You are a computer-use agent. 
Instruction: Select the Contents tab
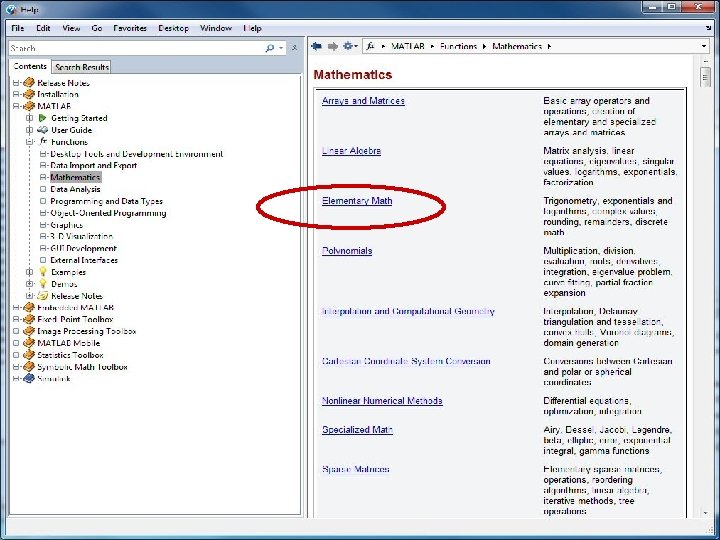pos(30,66)
